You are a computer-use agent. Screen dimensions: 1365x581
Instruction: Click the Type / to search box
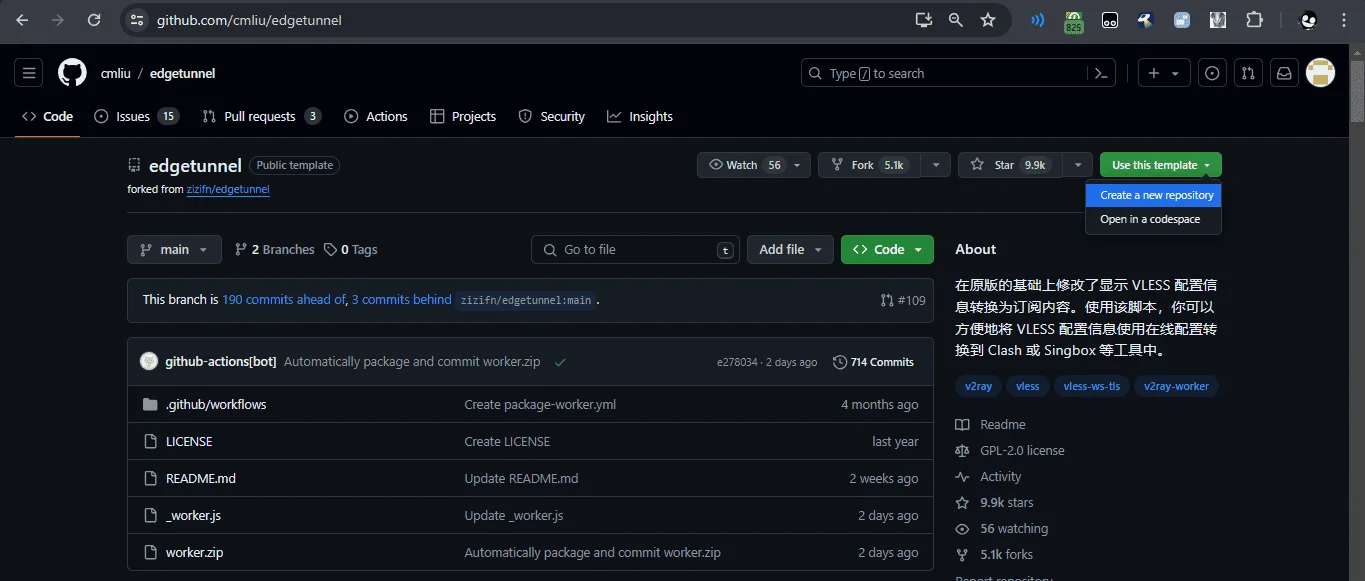(x=959, y=73)
